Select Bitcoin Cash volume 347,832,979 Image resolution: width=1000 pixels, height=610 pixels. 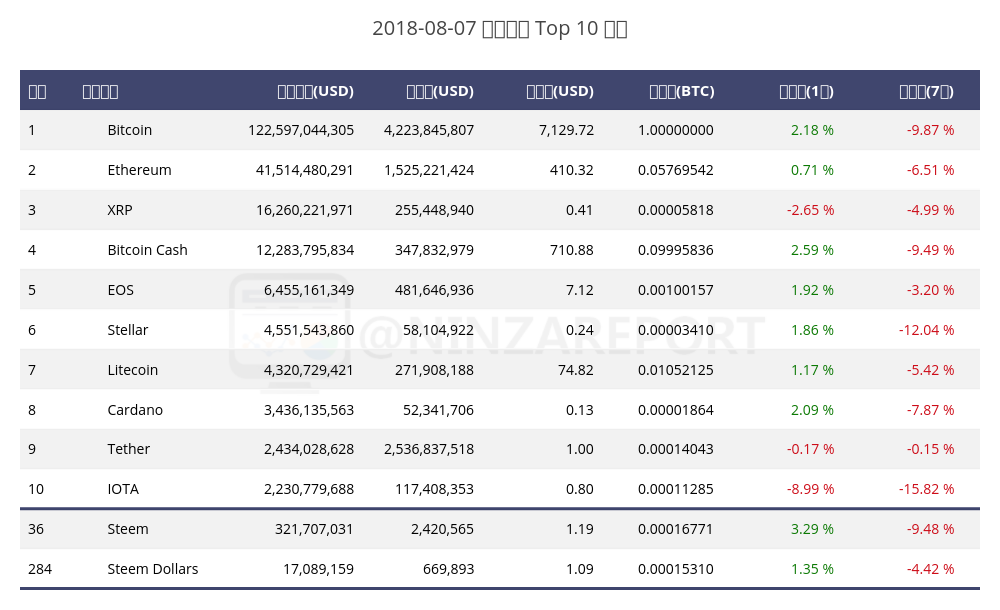click(x=434, y=250)
